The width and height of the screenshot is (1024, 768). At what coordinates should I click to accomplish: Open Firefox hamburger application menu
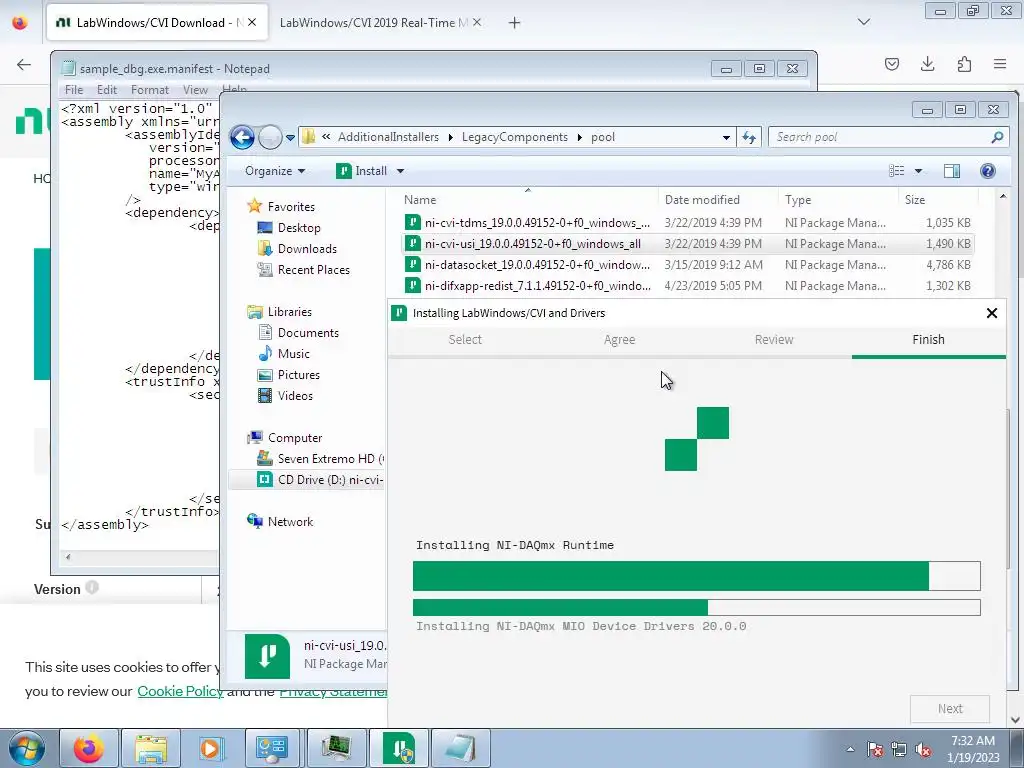click(x=1000, y=64)
